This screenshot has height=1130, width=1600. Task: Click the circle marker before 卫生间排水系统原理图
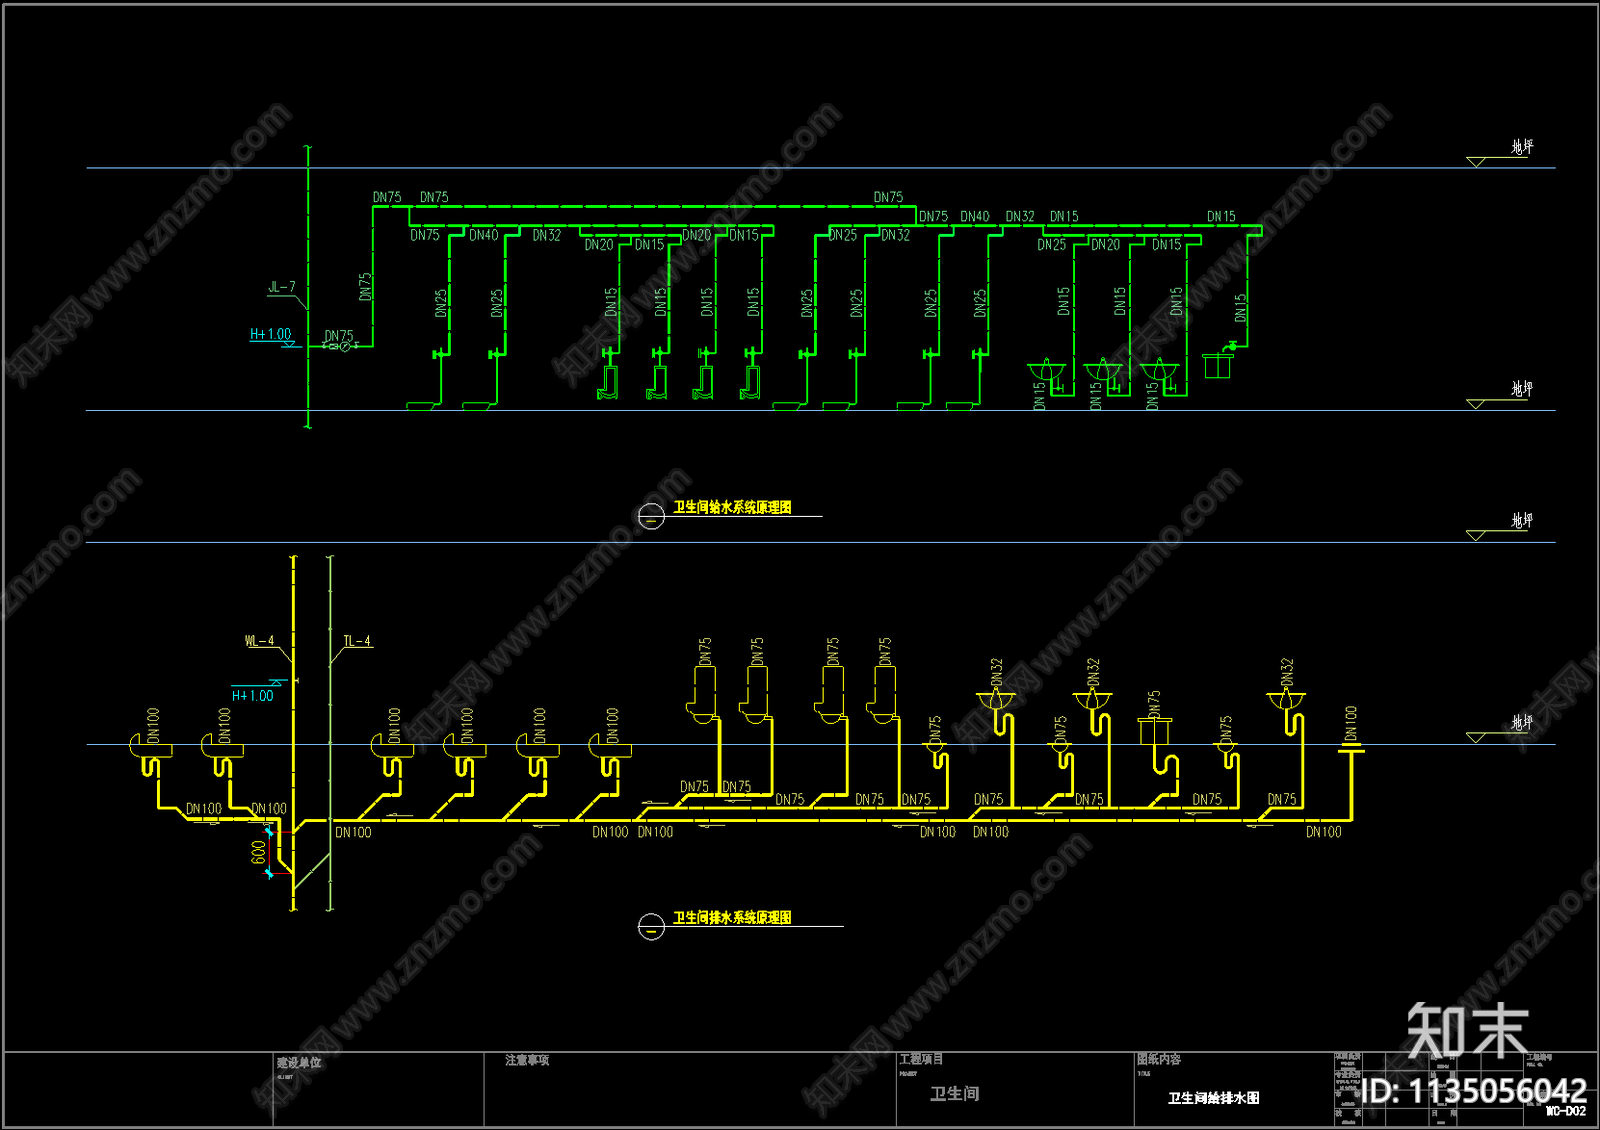pos(651,927)
